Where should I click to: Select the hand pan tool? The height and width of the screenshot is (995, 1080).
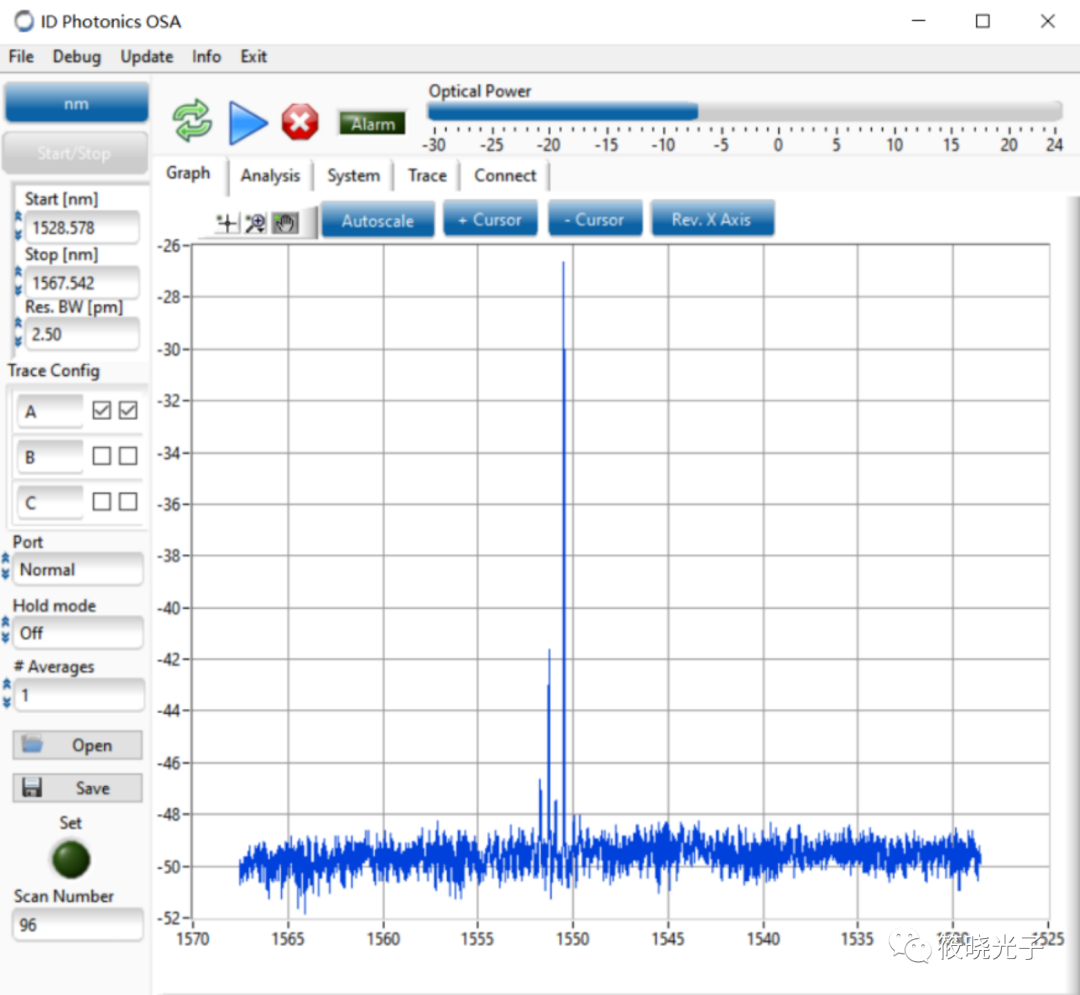point(285,223)
